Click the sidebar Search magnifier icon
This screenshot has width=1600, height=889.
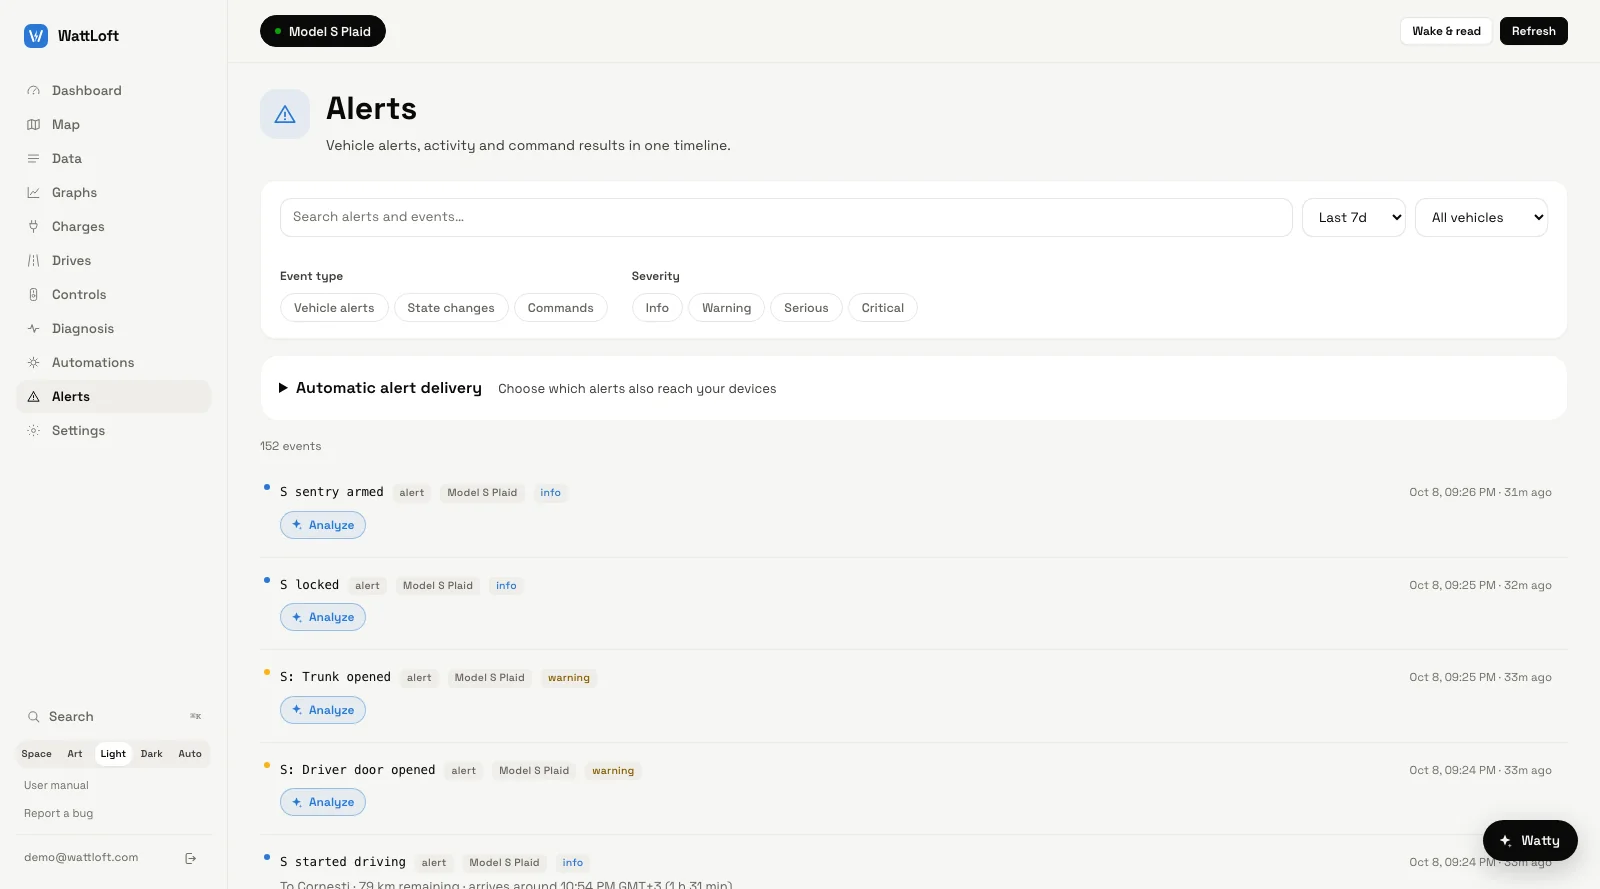34,717
